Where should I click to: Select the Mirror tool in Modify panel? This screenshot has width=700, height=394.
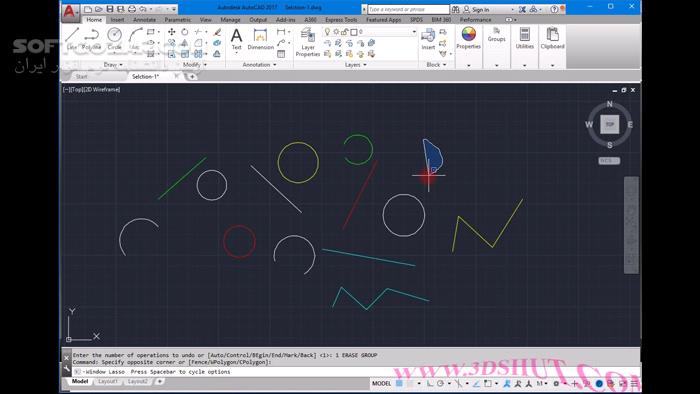pyautogui.click(x=185, y=43)
